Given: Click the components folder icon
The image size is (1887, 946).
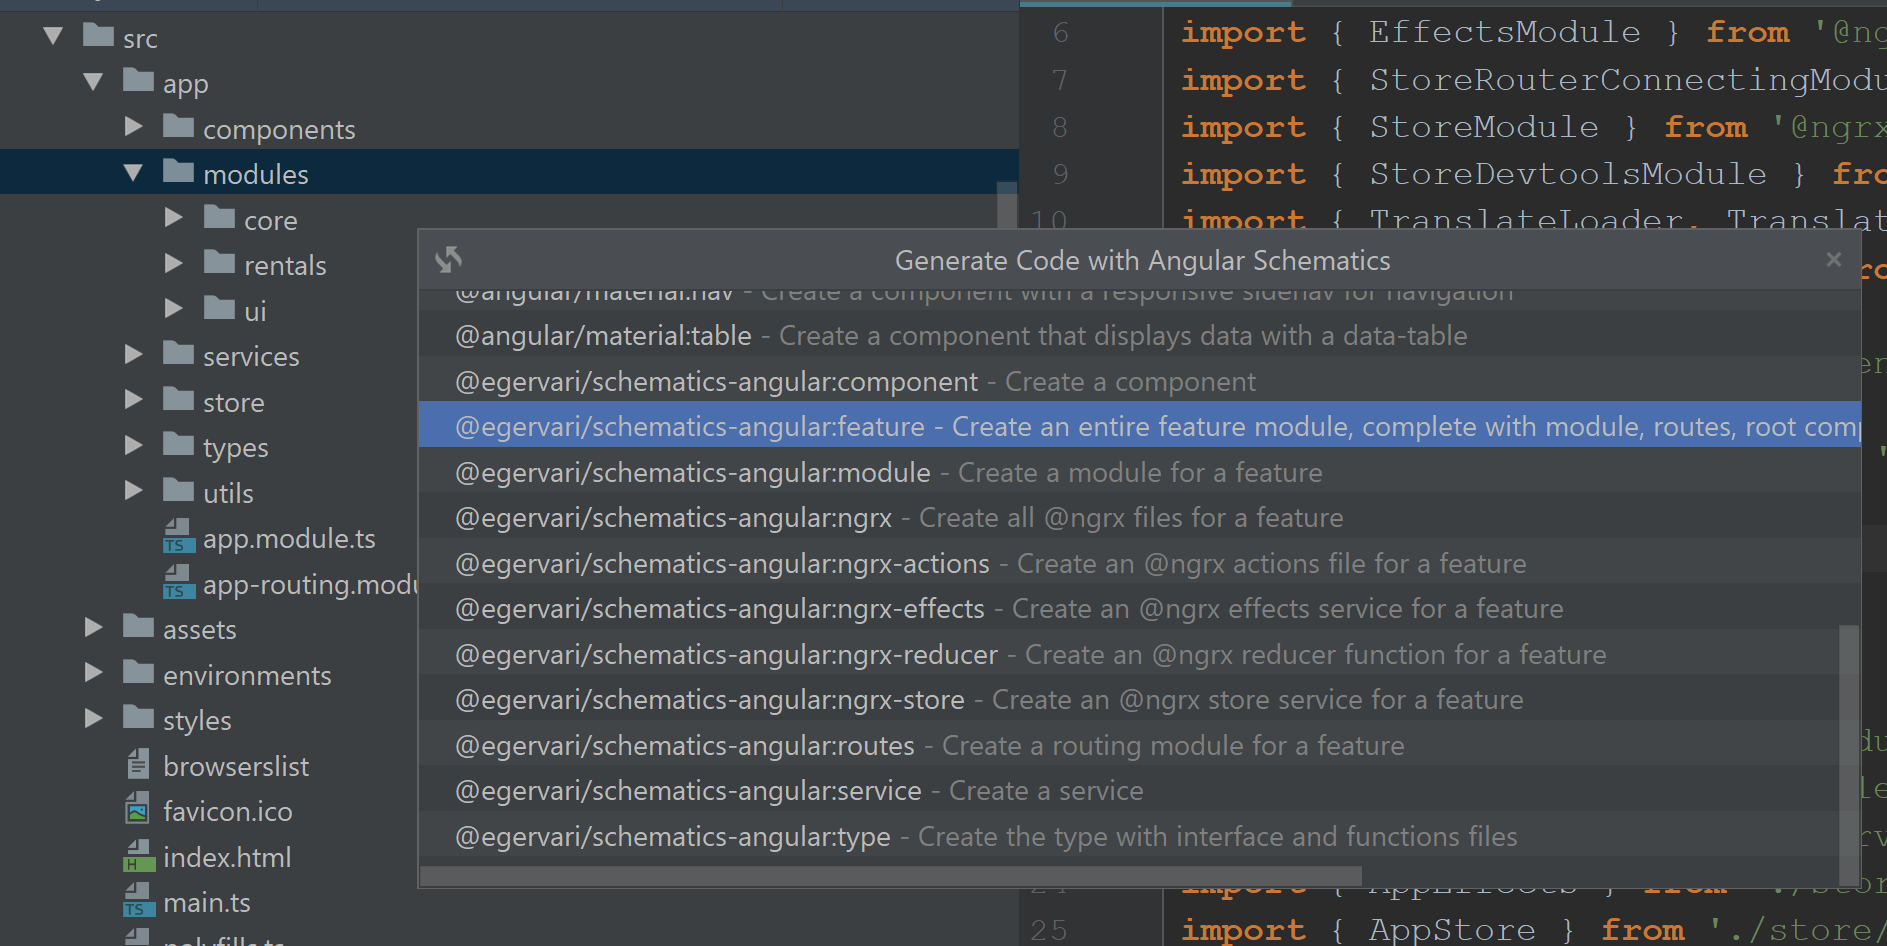Looking at the screenshot, I should [178, 126].
